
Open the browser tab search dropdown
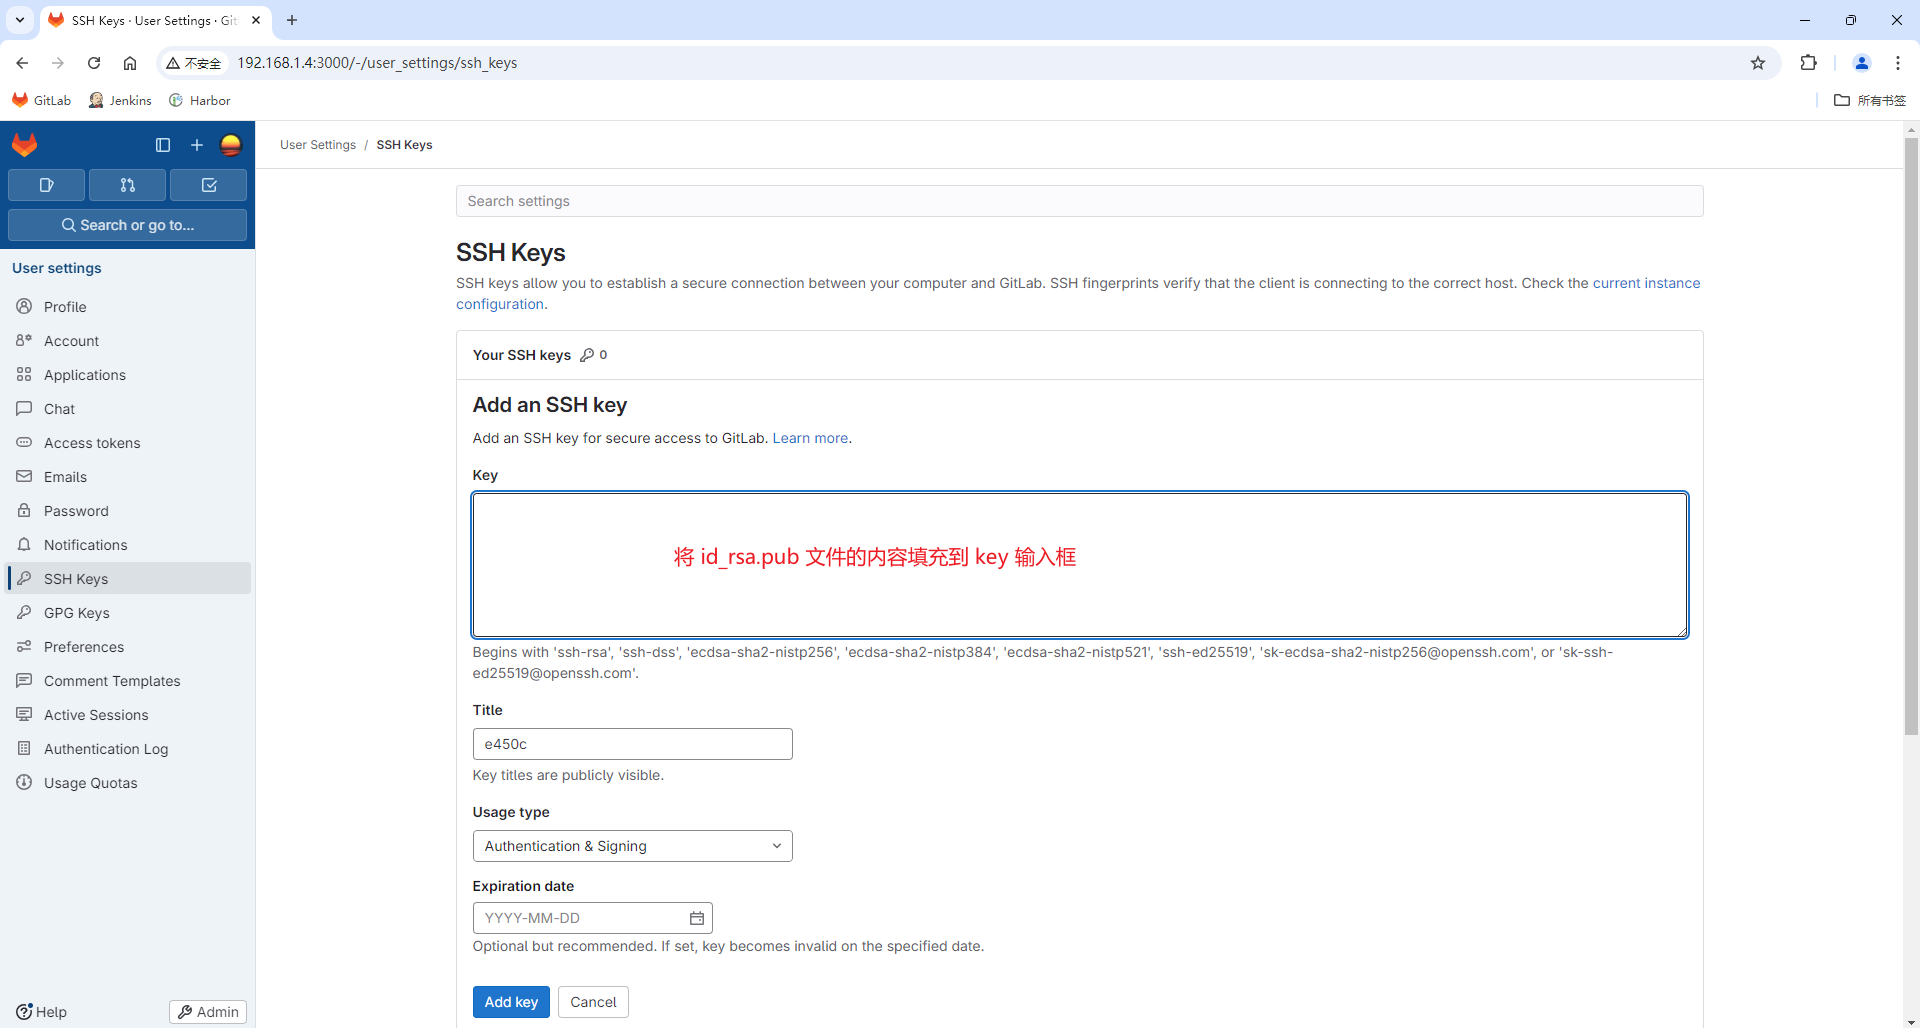(20, 20)
